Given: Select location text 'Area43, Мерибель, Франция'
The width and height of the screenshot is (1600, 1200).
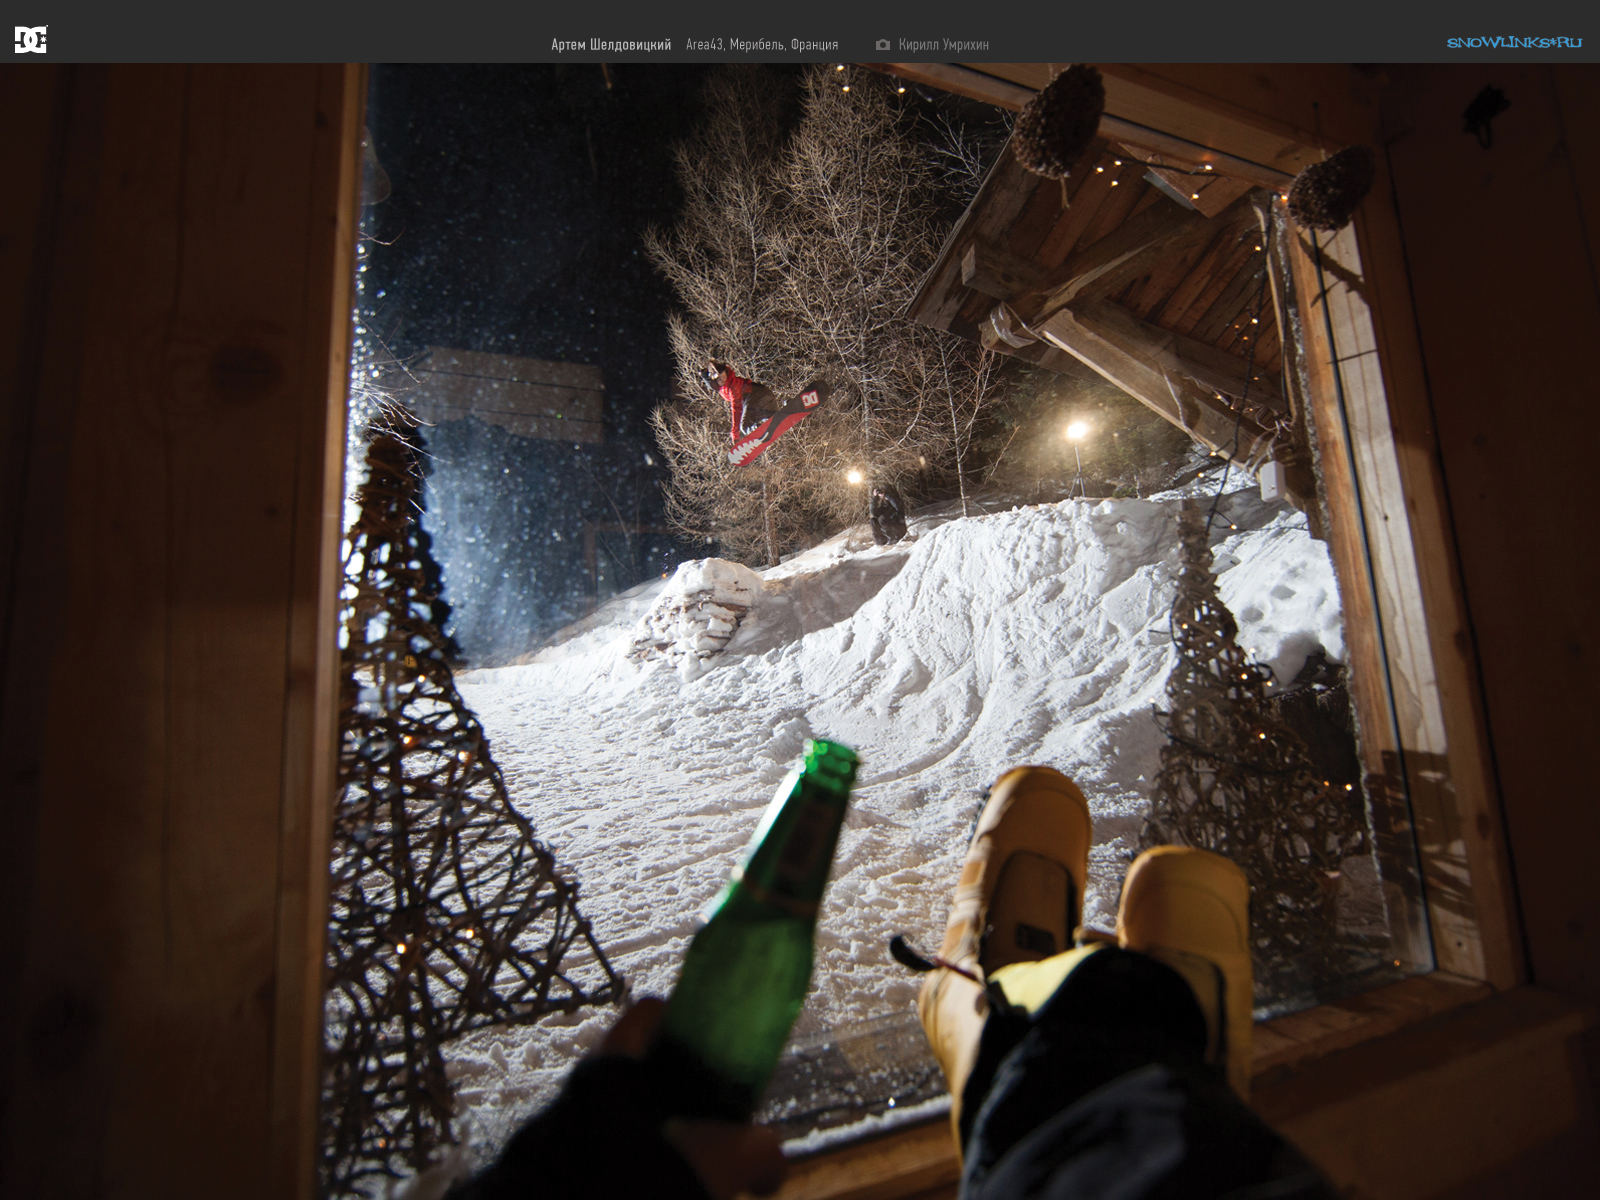Looking at the screenshot, I should [x=762, y=44].
